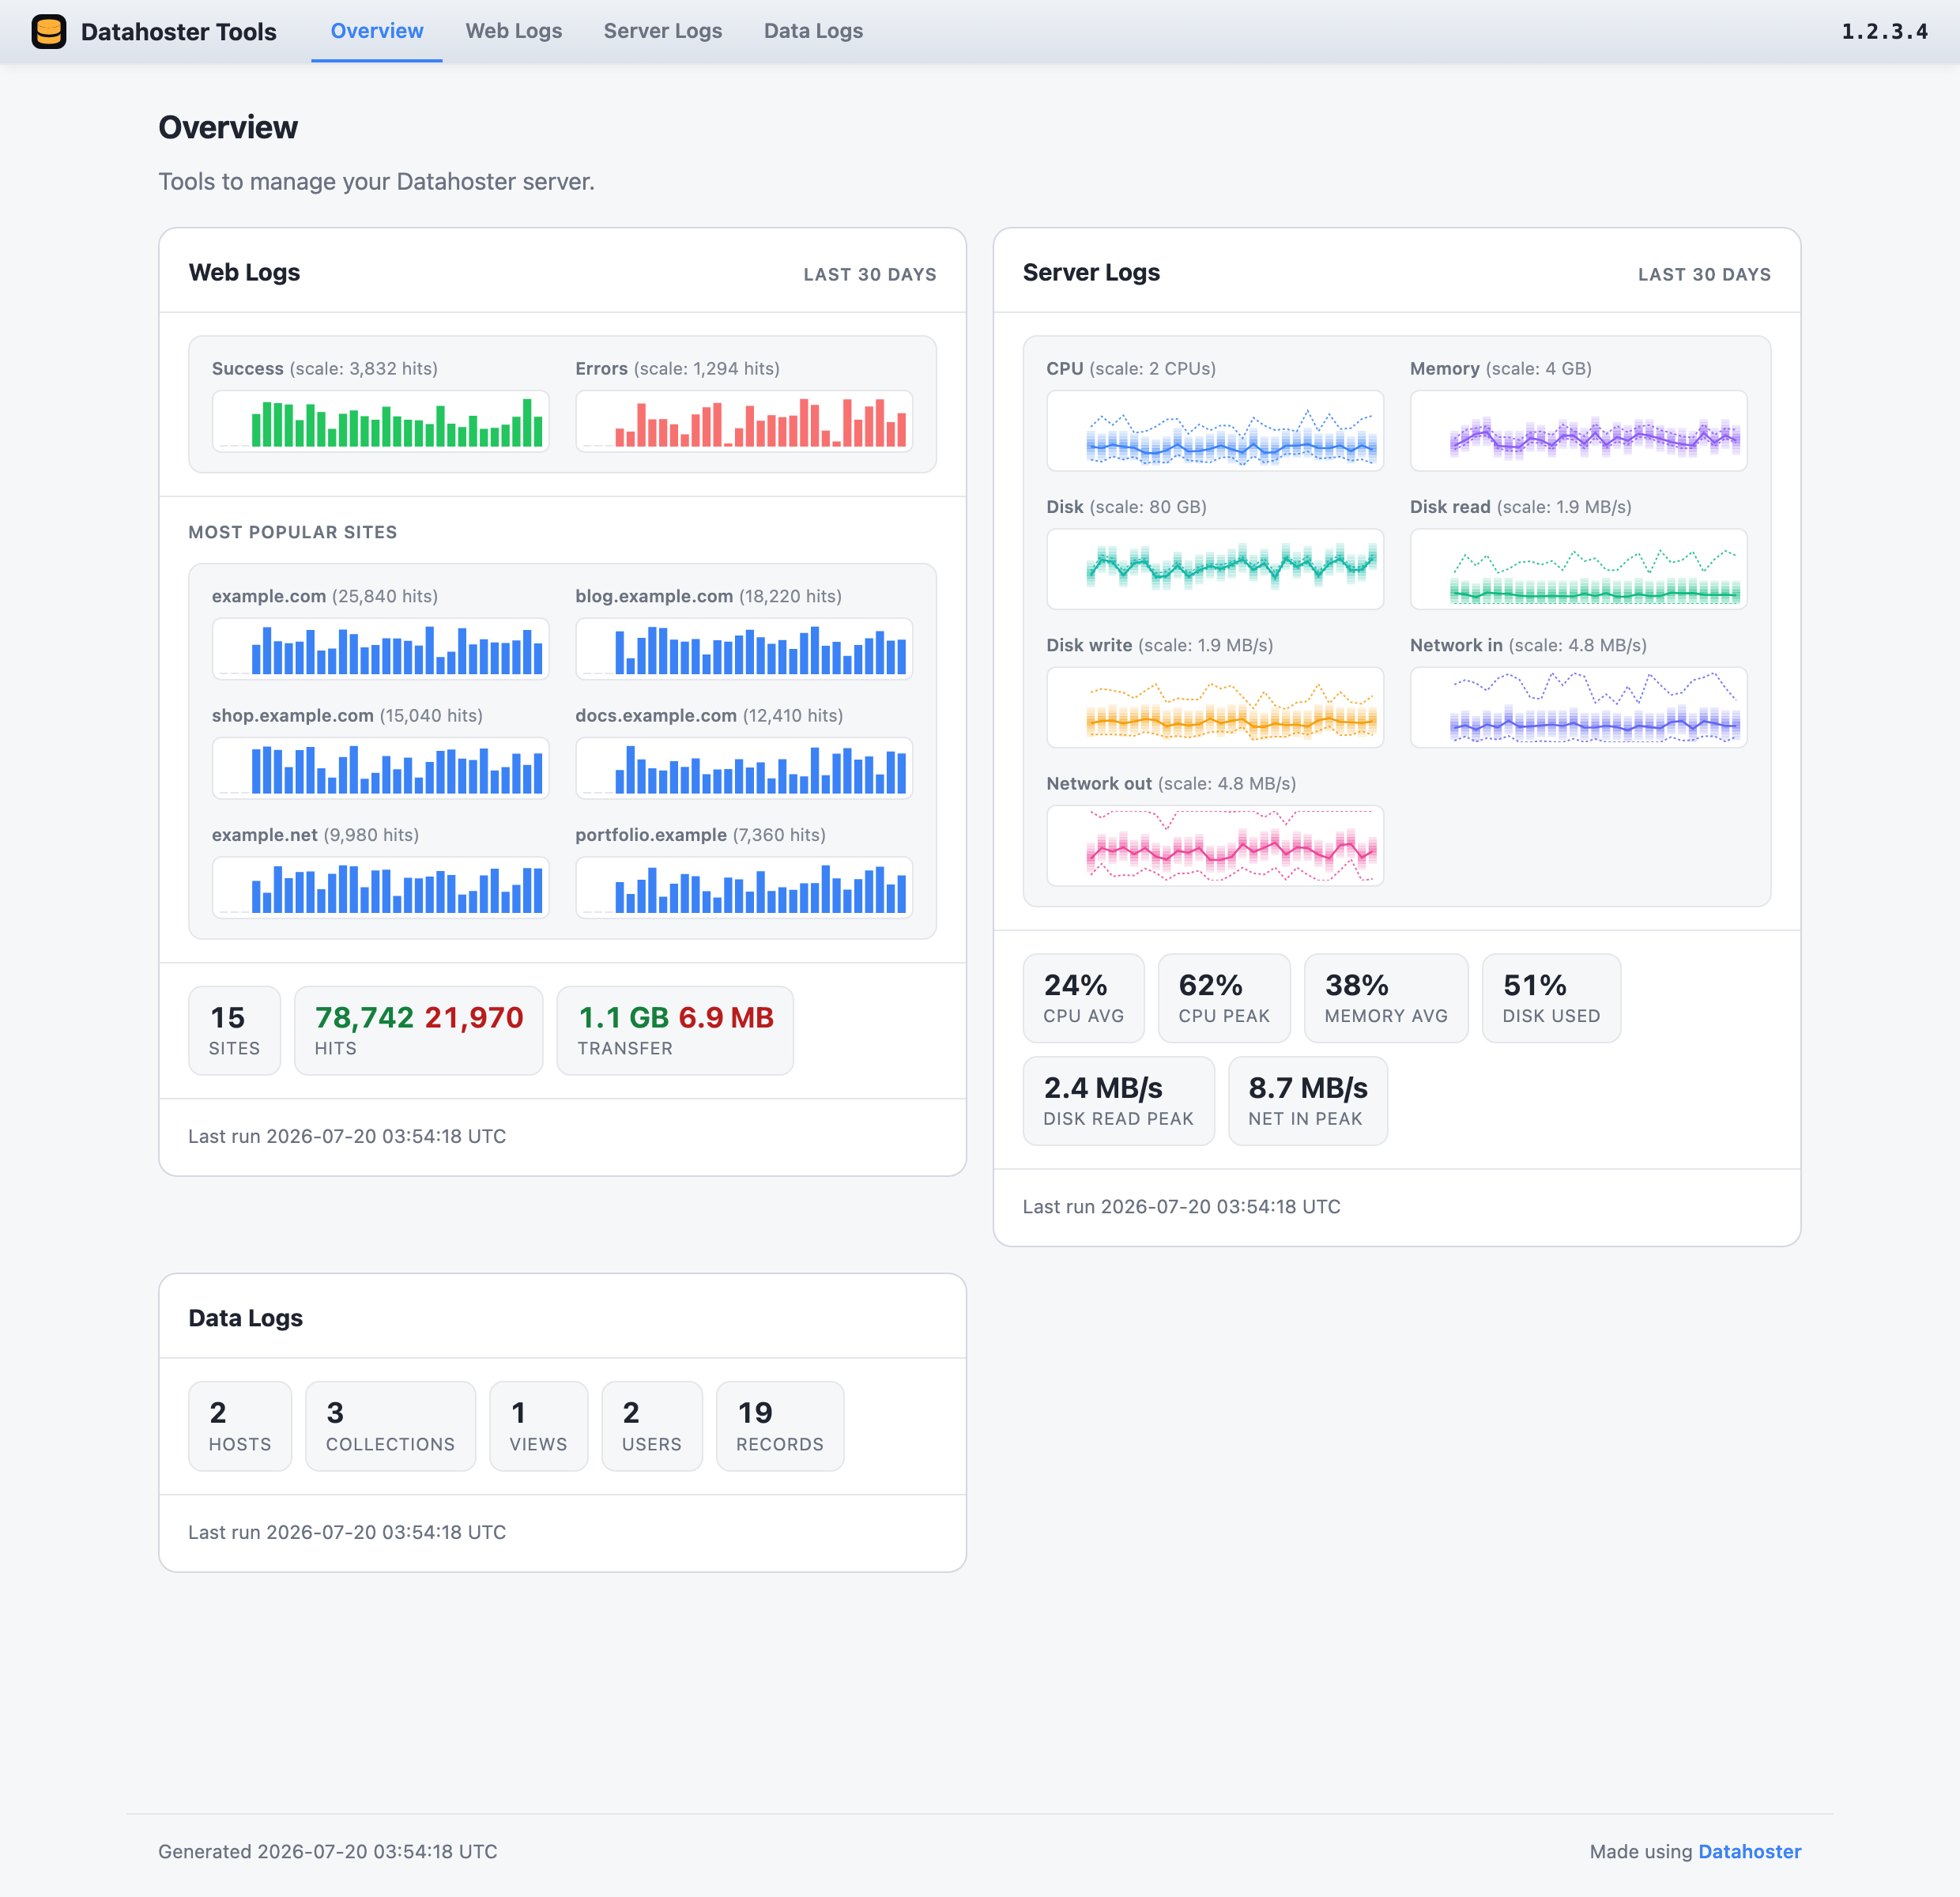This screenshot has height=1897, width=1960.
Task: Click the Web Logs 'Last run' timestamp
Action: [347, 1136]
